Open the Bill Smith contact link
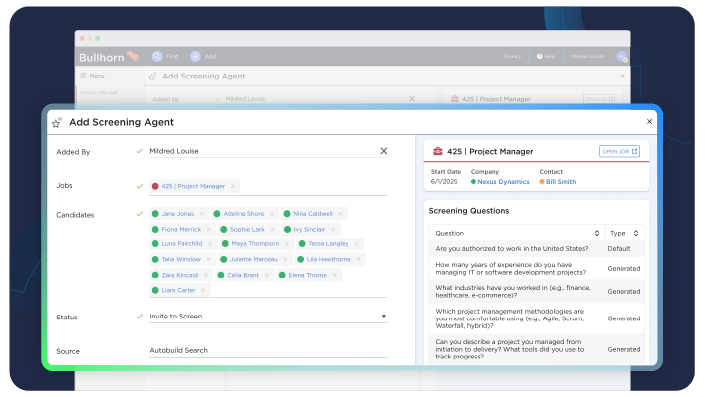This screenshot has height=397, width=705. coord(561,182)
